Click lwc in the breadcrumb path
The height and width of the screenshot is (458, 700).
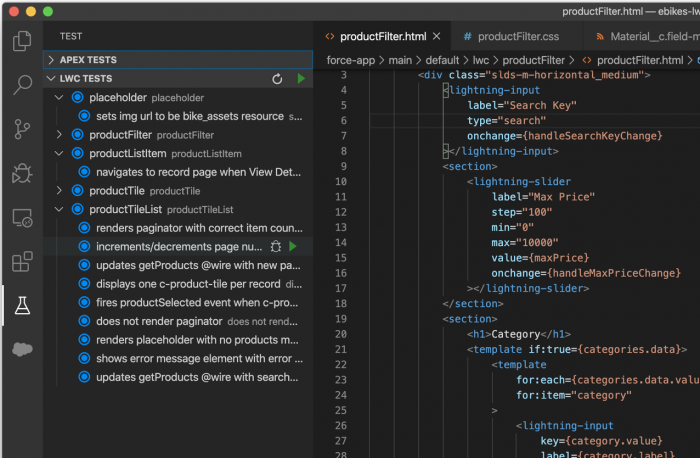tap(481, 60)
